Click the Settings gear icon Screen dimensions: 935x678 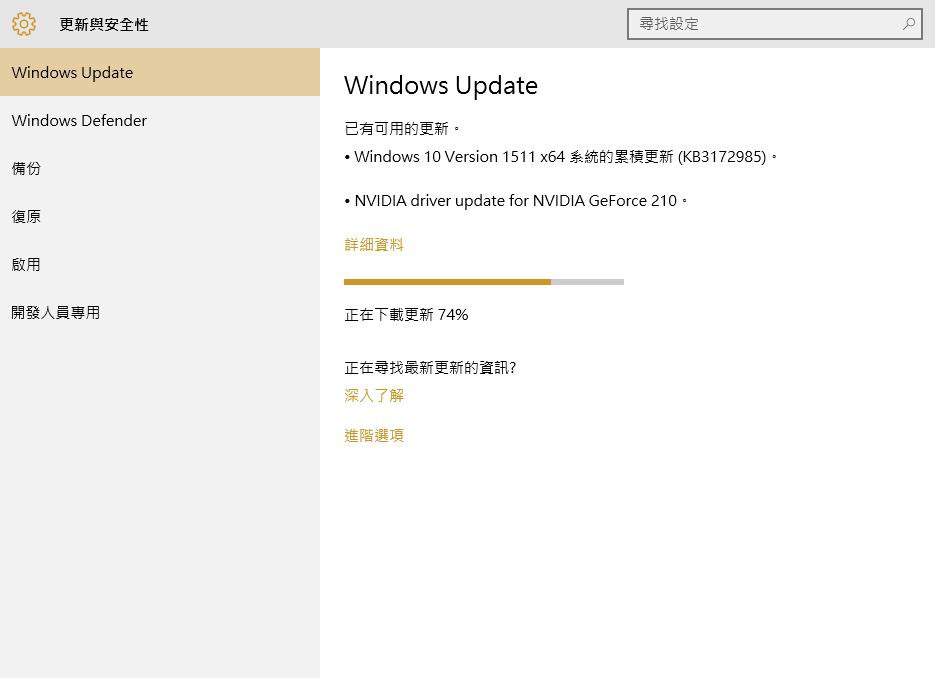[x=24, y=24]
